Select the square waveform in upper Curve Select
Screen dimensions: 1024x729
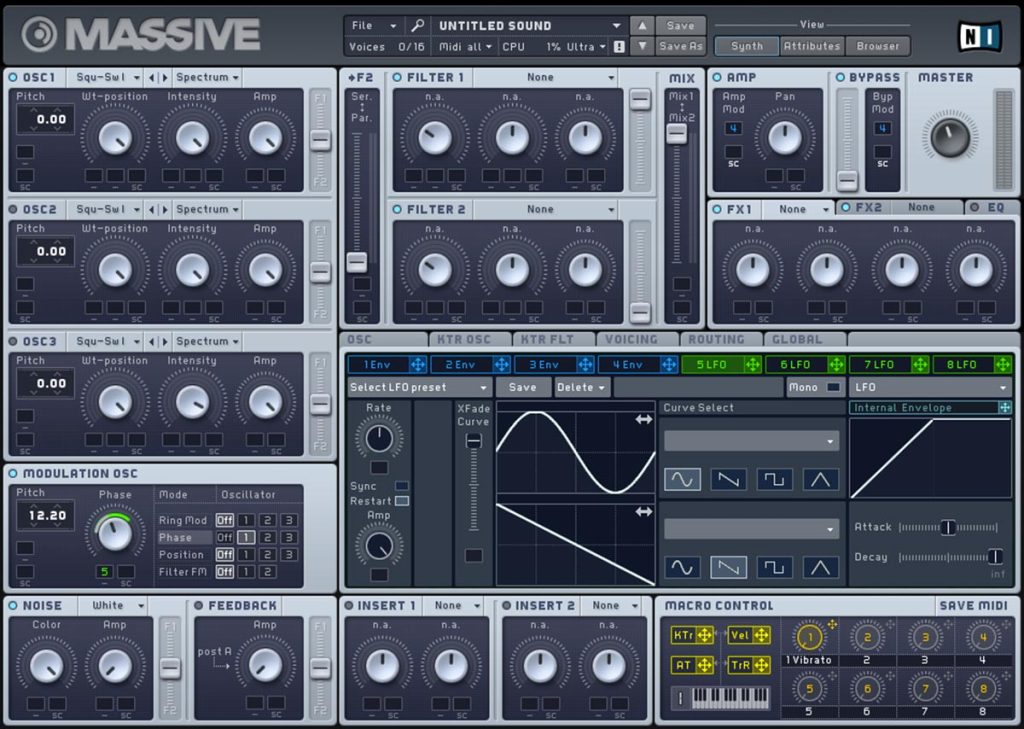[774, 479]
